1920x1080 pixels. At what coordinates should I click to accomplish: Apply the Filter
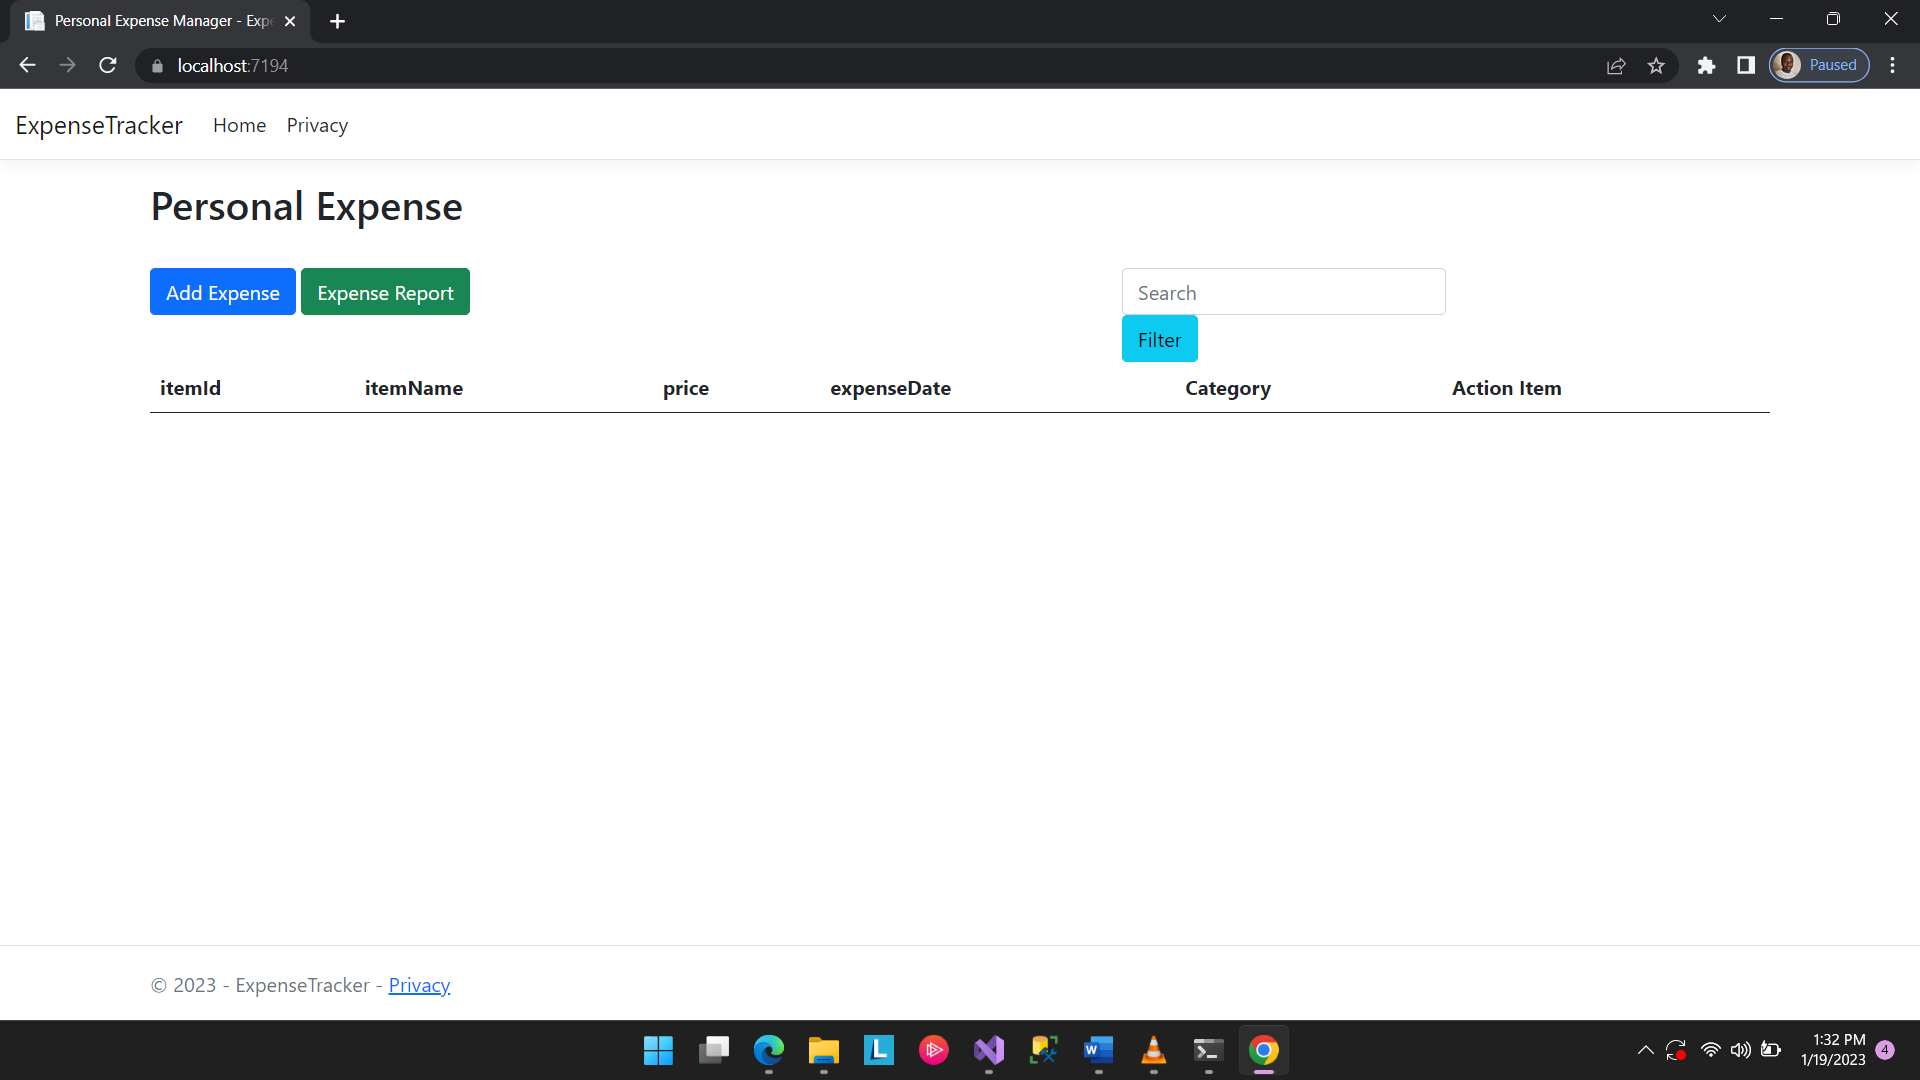pos(1159,339)
